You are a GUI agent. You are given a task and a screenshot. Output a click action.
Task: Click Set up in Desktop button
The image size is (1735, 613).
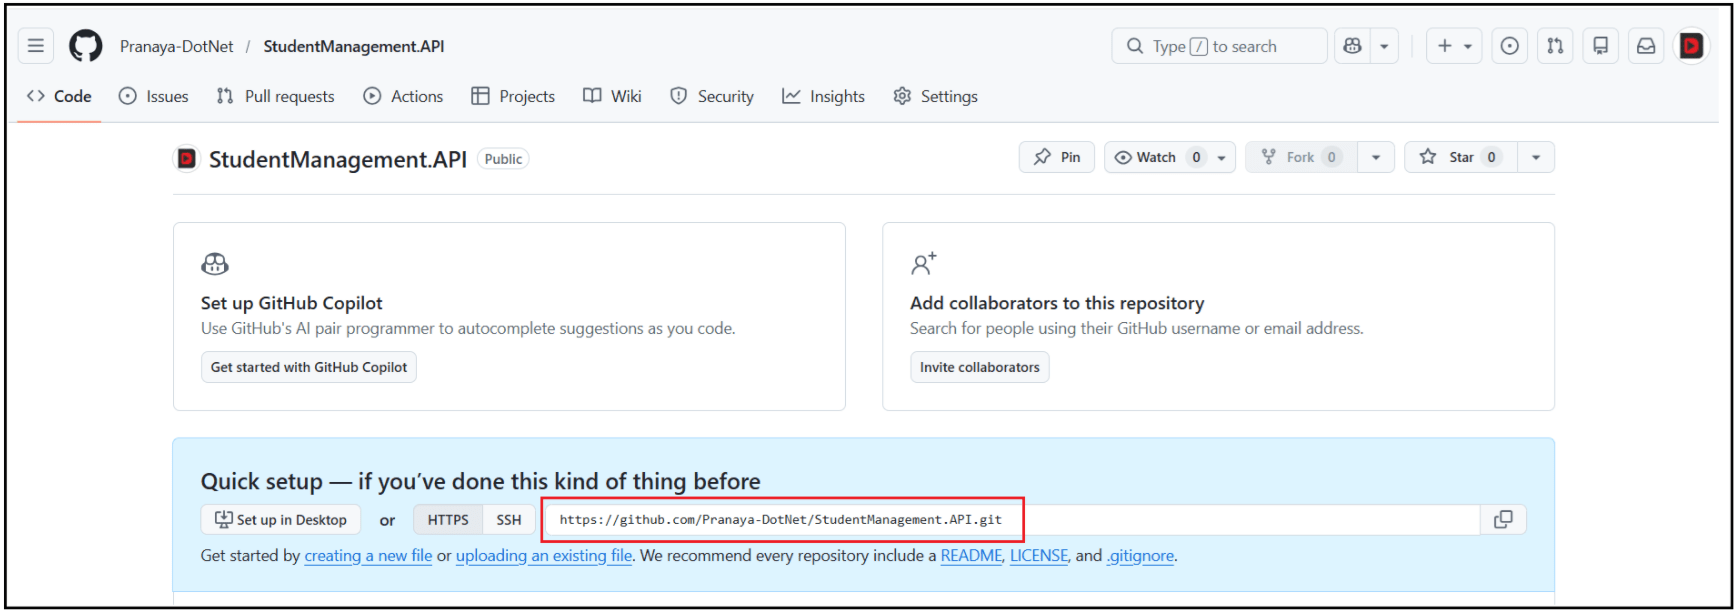point(281,520)
